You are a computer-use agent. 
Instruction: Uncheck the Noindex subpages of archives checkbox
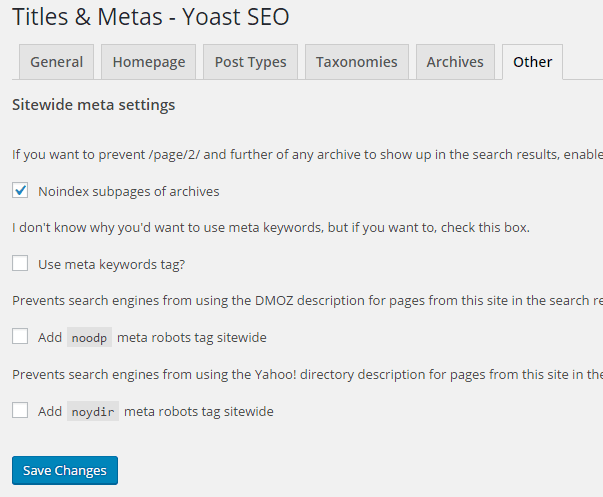pos(20,190)
